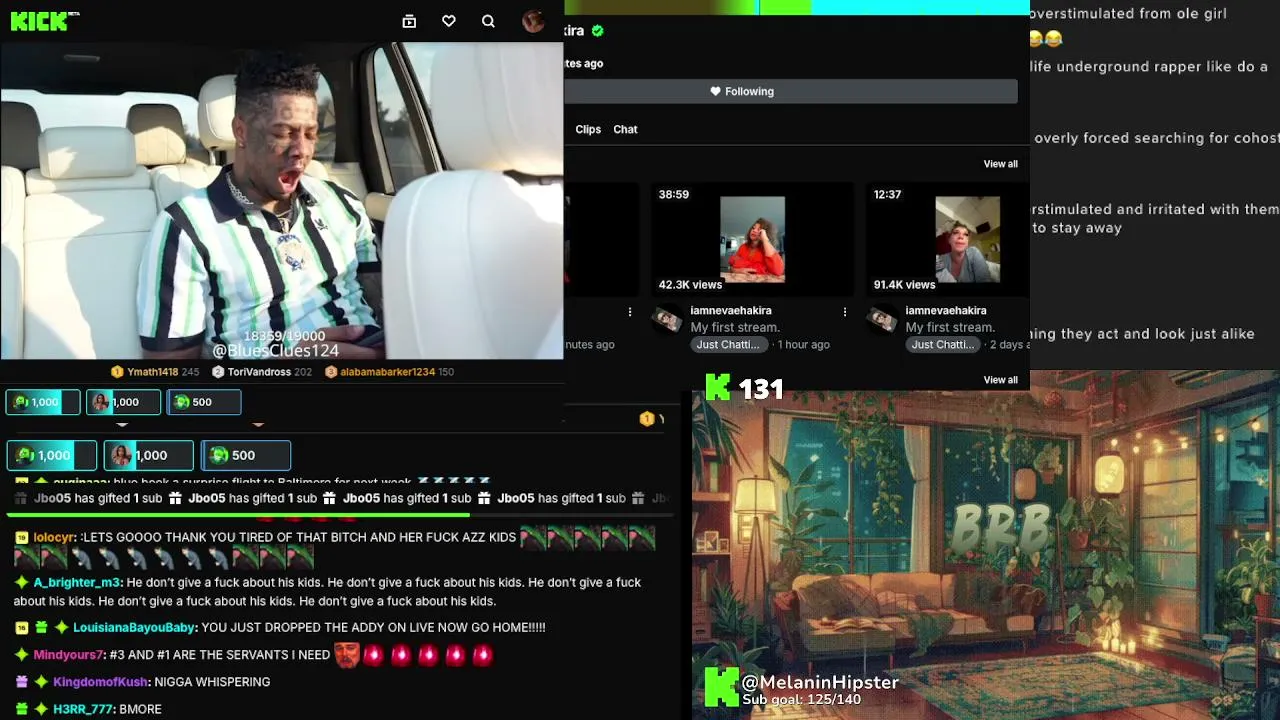Click the green gift badge beside H3RR_777

coord(21,709)
